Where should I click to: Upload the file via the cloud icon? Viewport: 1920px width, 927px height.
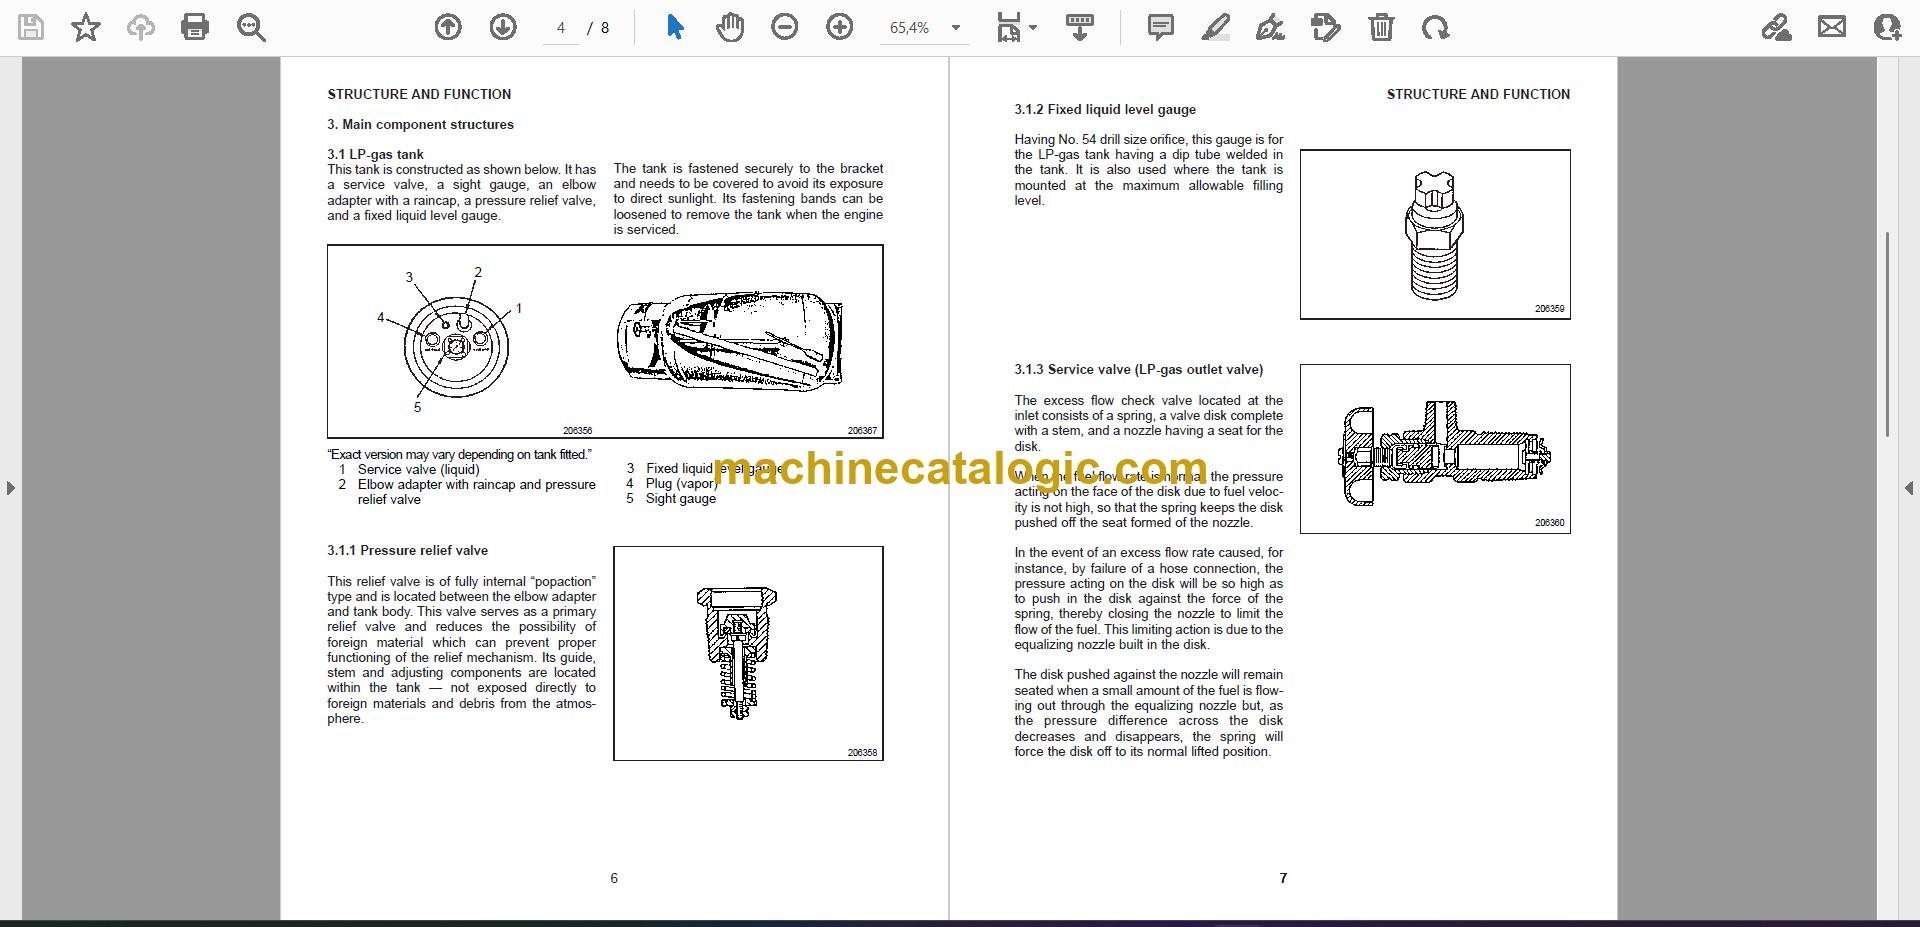pyautogui.click(x=140, y=28)
